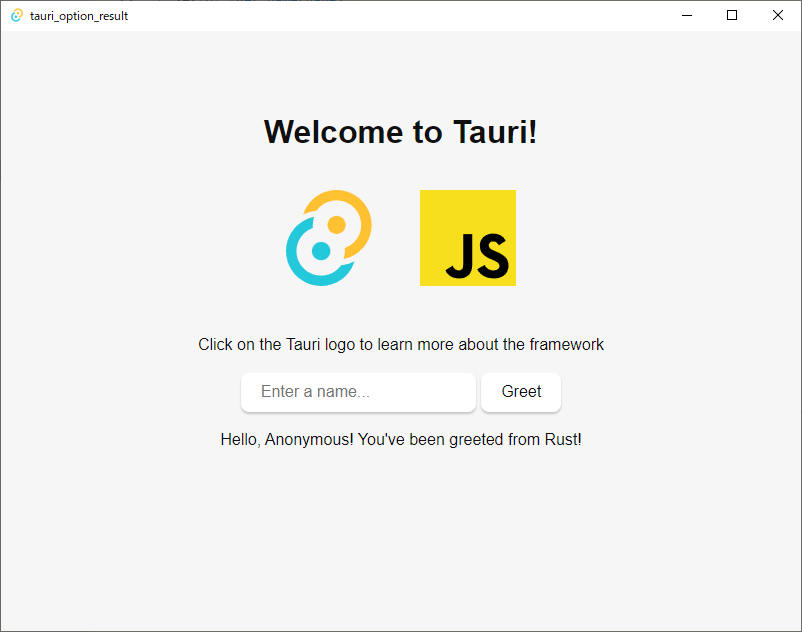Click the 'Click on the Tauri logo' instruction text
Screen dimensions: 802x632
pyautogui.click(x=401, y=345)
